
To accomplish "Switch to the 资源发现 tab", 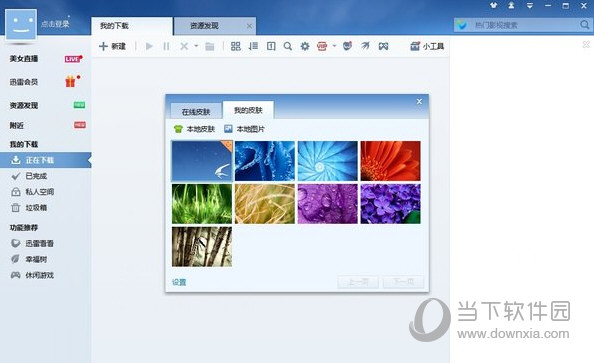I will 215,26.
